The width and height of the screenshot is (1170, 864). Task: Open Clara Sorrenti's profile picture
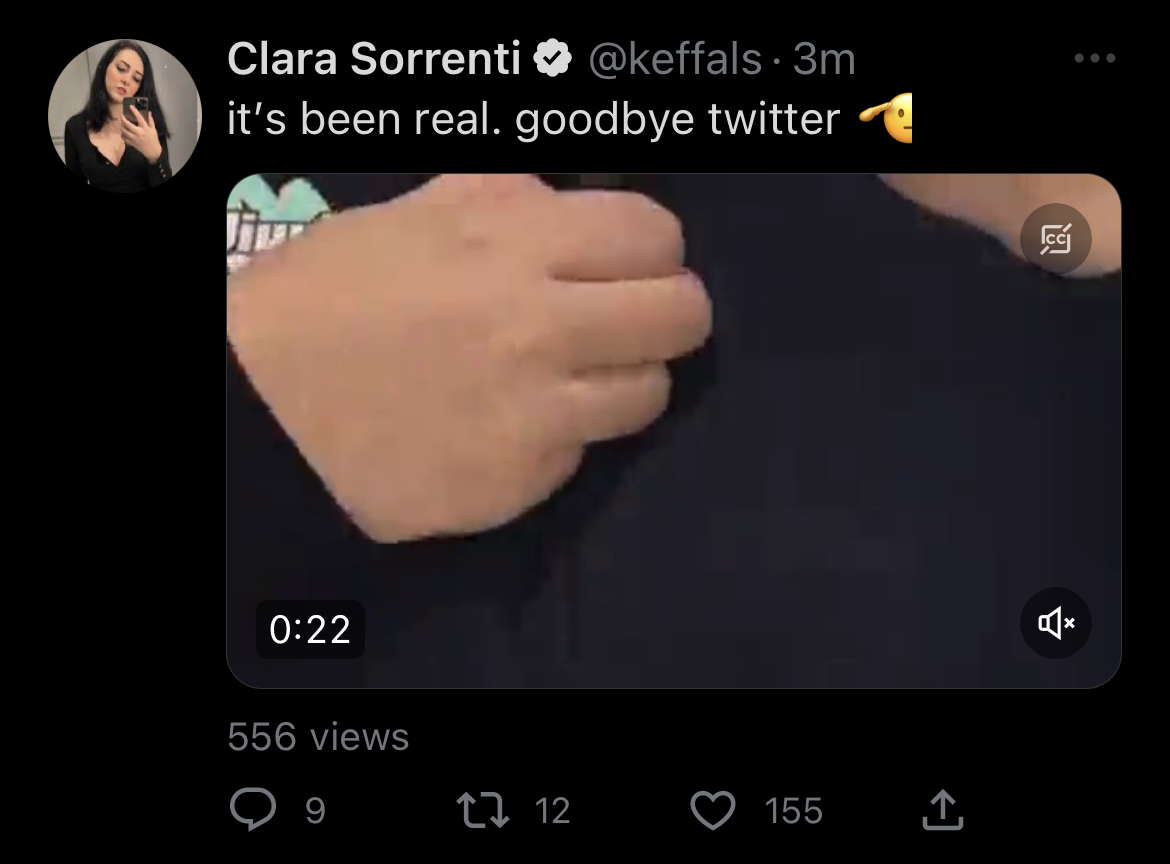click(125, 116)
